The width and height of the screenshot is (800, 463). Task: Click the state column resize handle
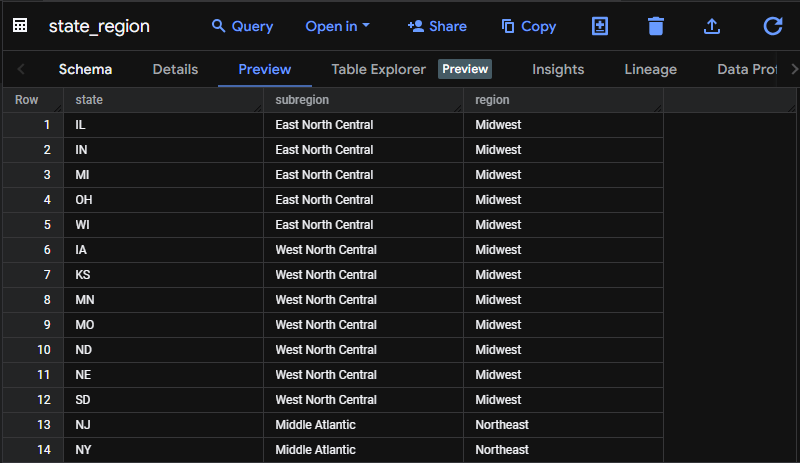click(x=258, y=107)
